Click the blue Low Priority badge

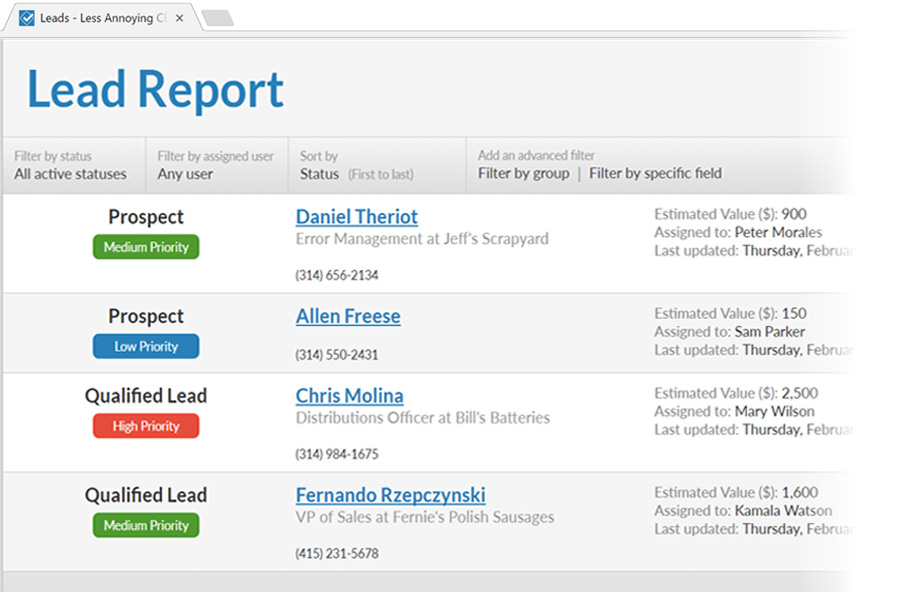point(146,347)
